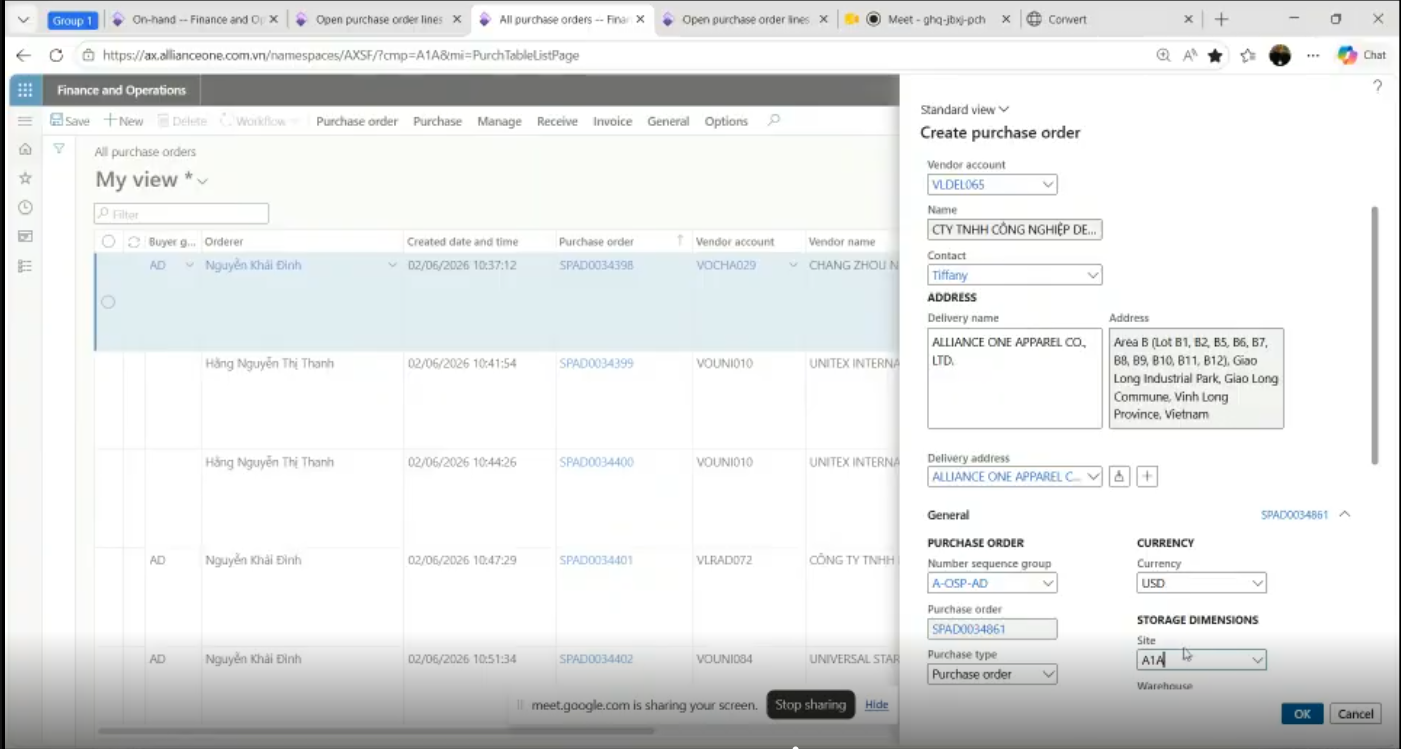Click the refresh icon in the grid header
The image size is (1401, 749).
coord(134,242)
